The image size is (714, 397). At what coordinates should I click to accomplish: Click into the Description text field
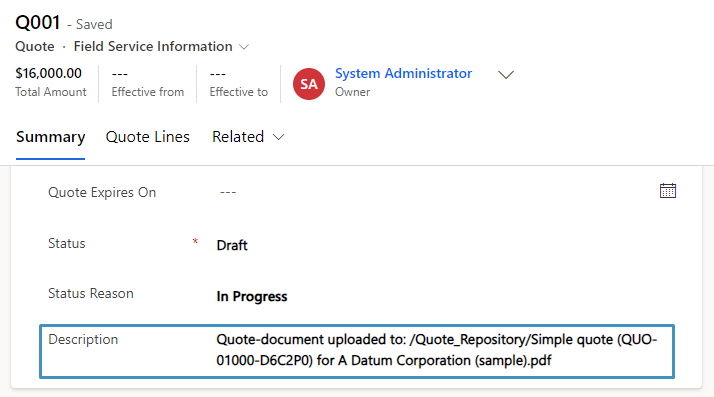click(x=436, y=350)
